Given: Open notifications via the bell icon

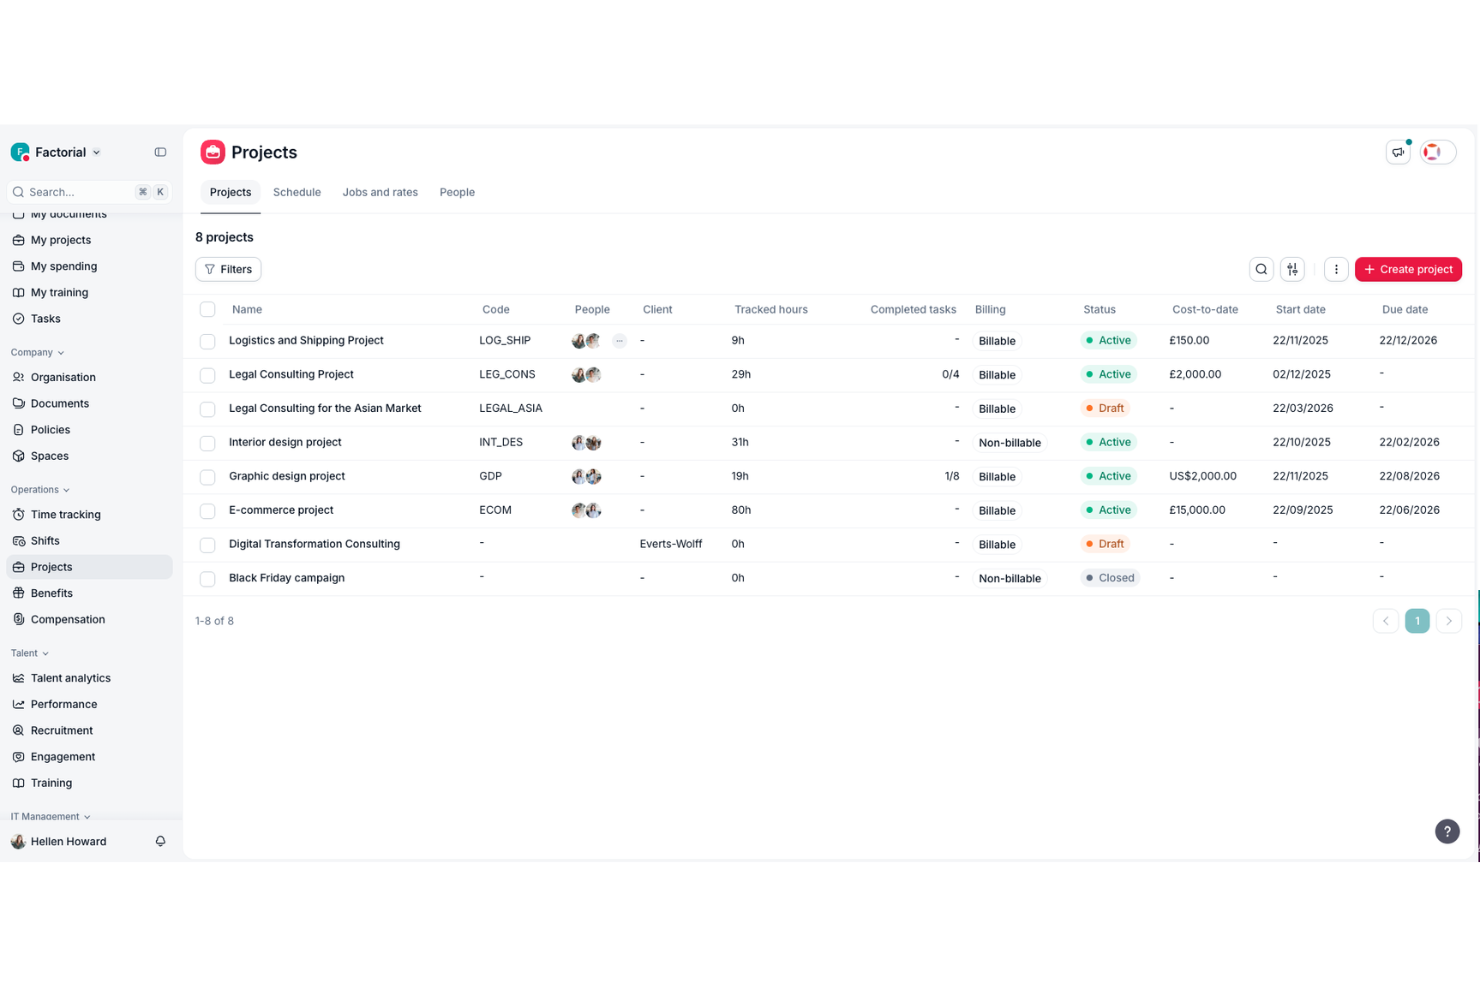Looking at the screenshot, I should 160,841.
